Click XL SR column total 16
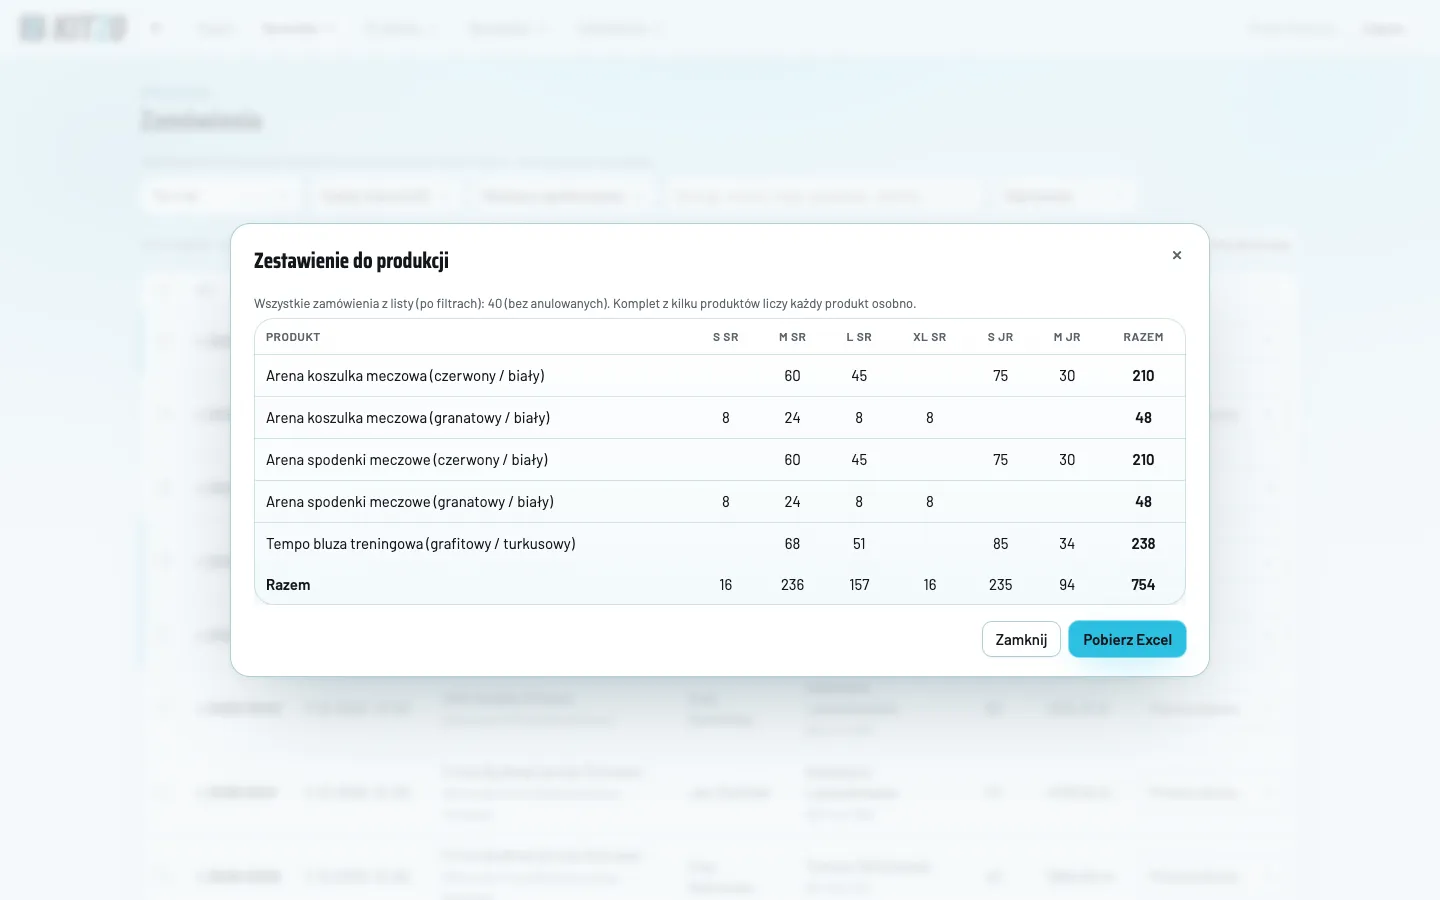Viewport: 1440px width, 900px height. pos(930,585)
